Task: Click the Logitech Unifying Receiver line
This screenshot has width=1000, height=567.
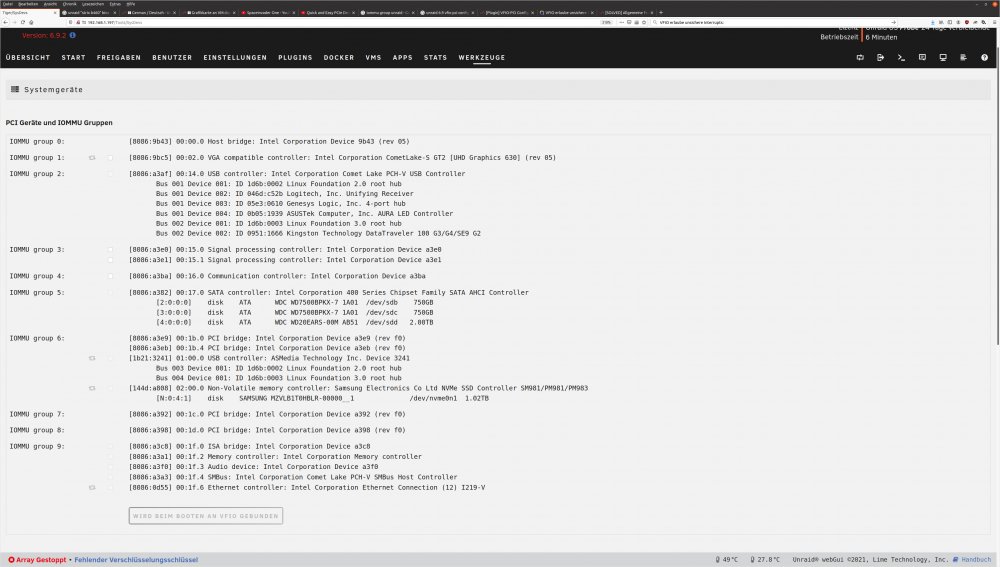Action: click(284, 194)
